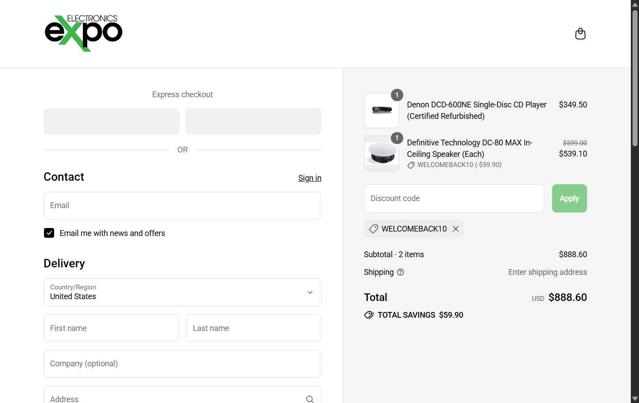
Task: Click the Company (optional) field
Action: tap(182, 363)
